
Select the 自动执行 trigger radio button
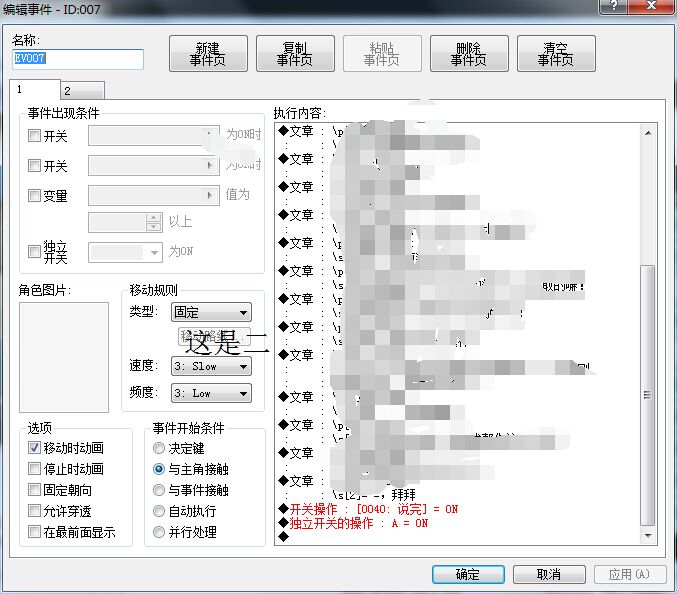(159, 511)
